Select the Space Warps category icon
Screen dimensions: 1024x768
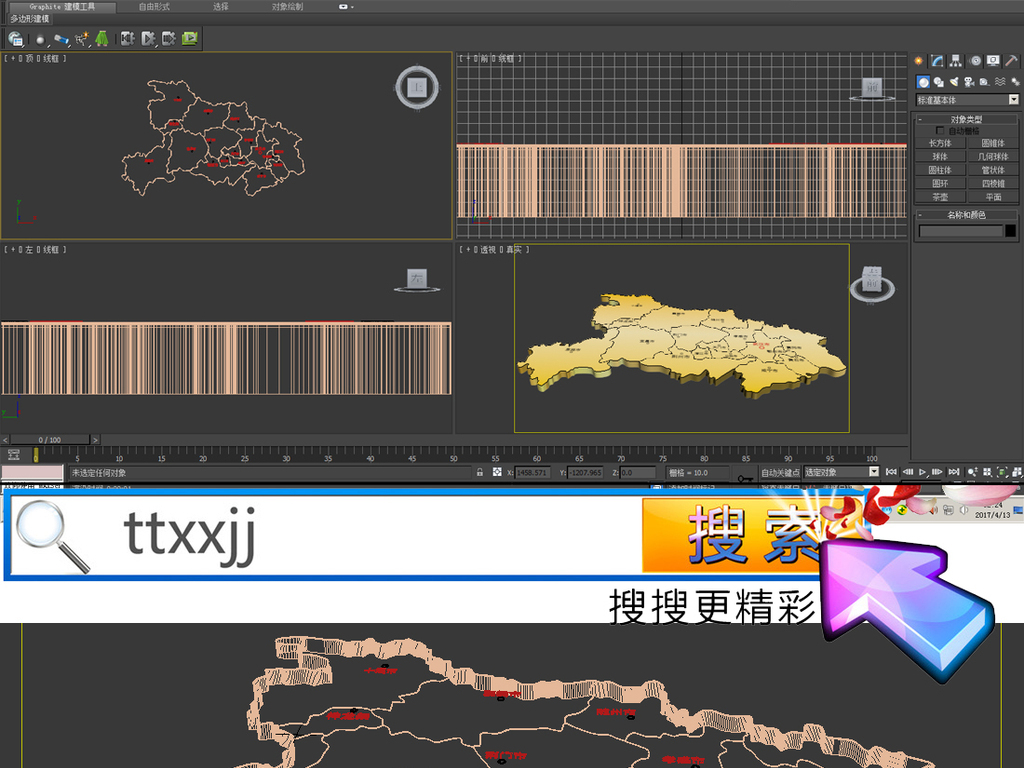[x=1000, y=82]
